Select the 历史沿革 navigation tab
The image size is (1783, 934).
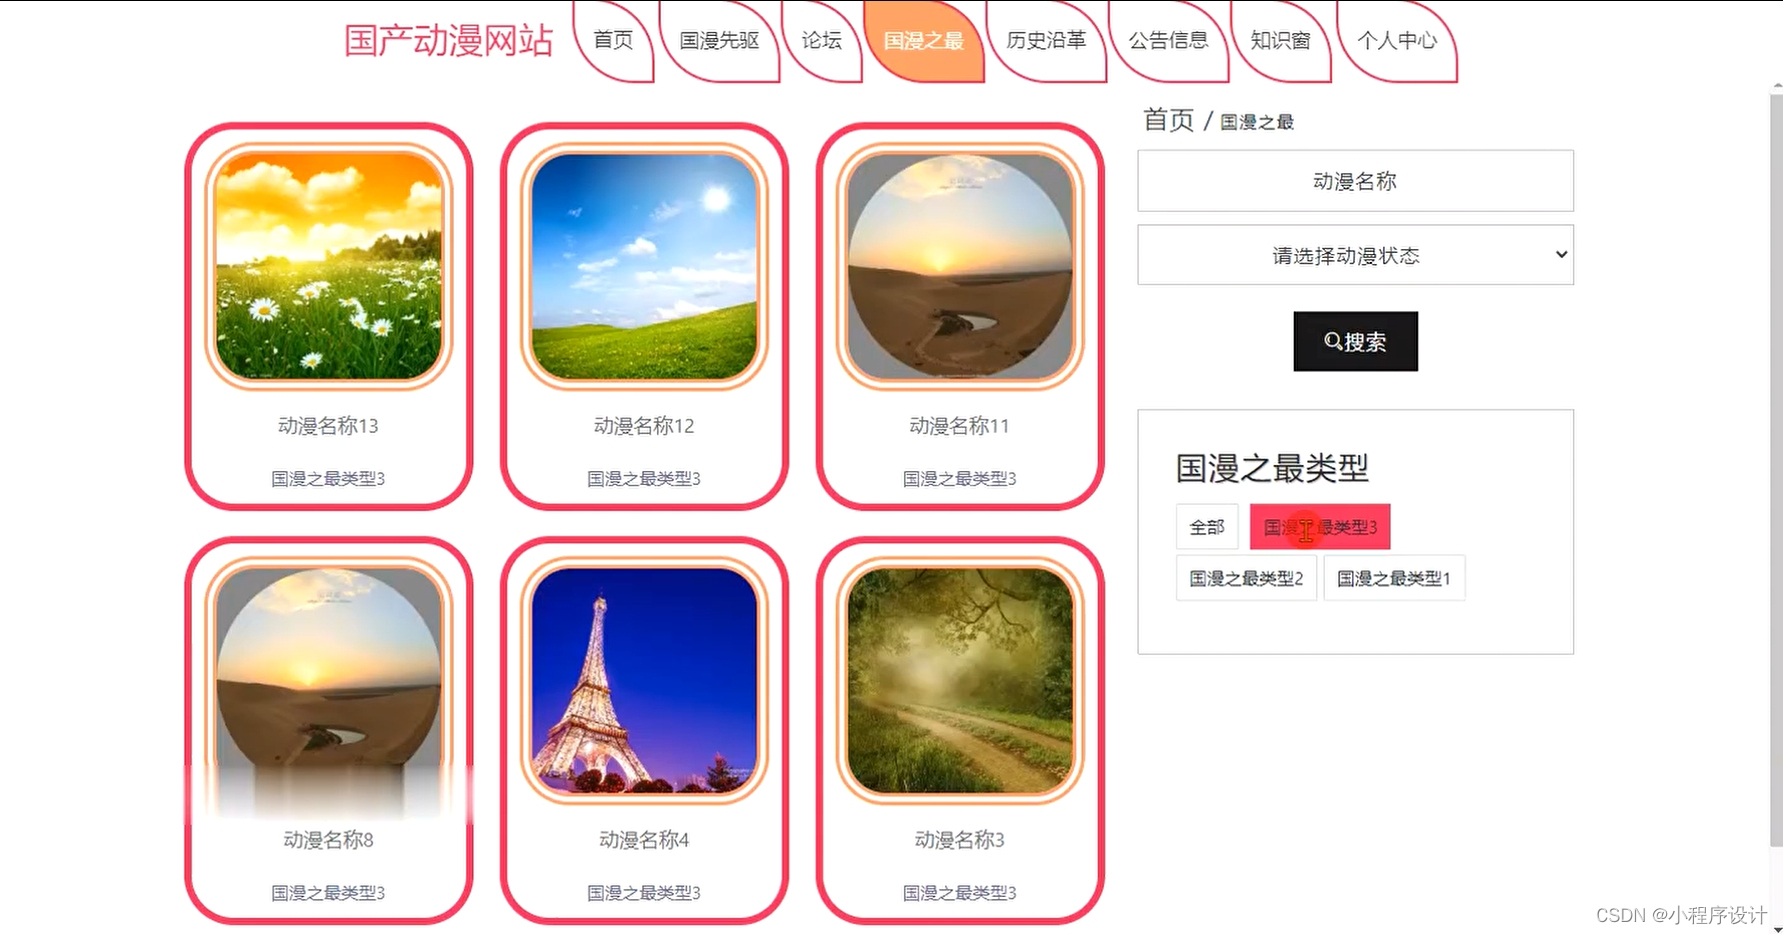[x=1046, y=41]
